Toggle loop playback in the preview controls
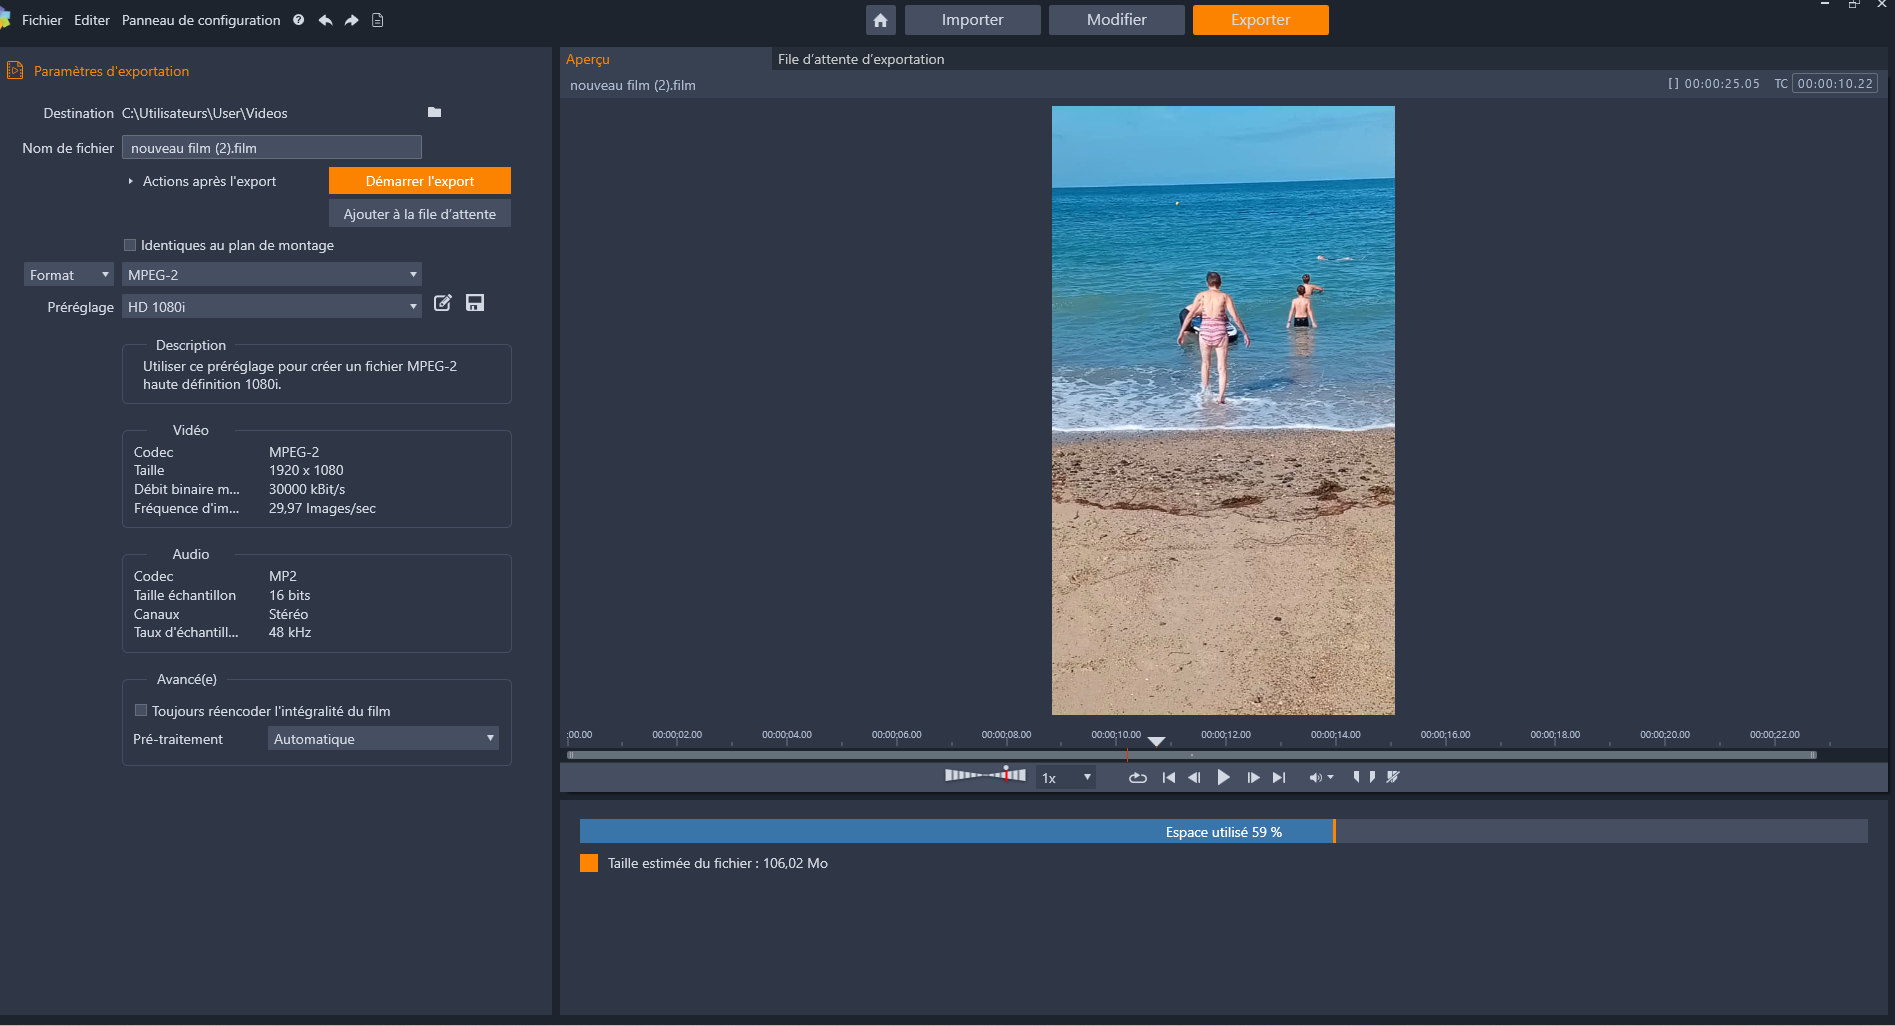The height and width of the screenshot is (1026, 1895). pyautogui.click(x=1137, y=777)
